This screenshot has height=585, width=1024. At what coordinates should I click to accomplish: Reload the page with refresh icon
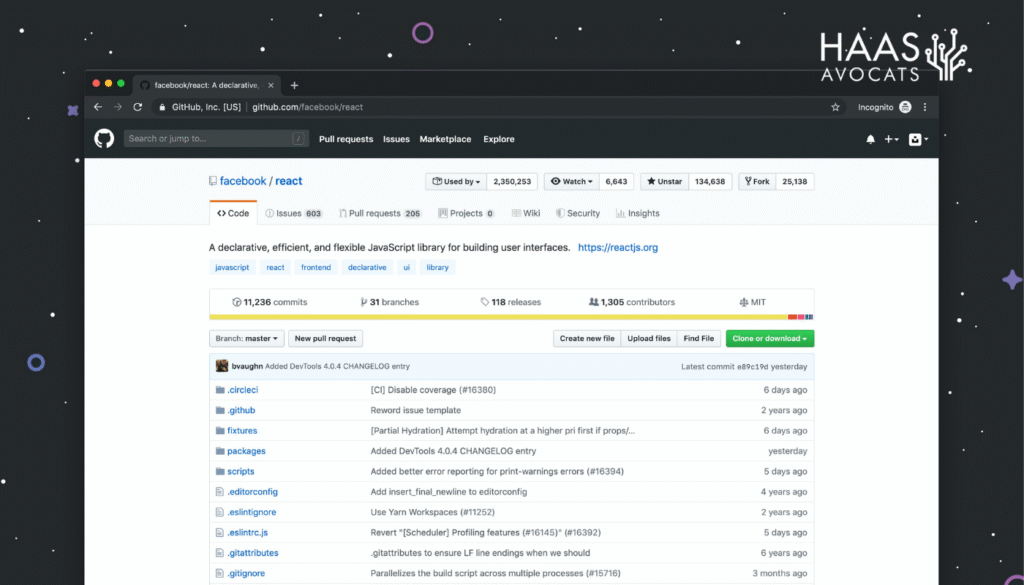coord(138,107)
